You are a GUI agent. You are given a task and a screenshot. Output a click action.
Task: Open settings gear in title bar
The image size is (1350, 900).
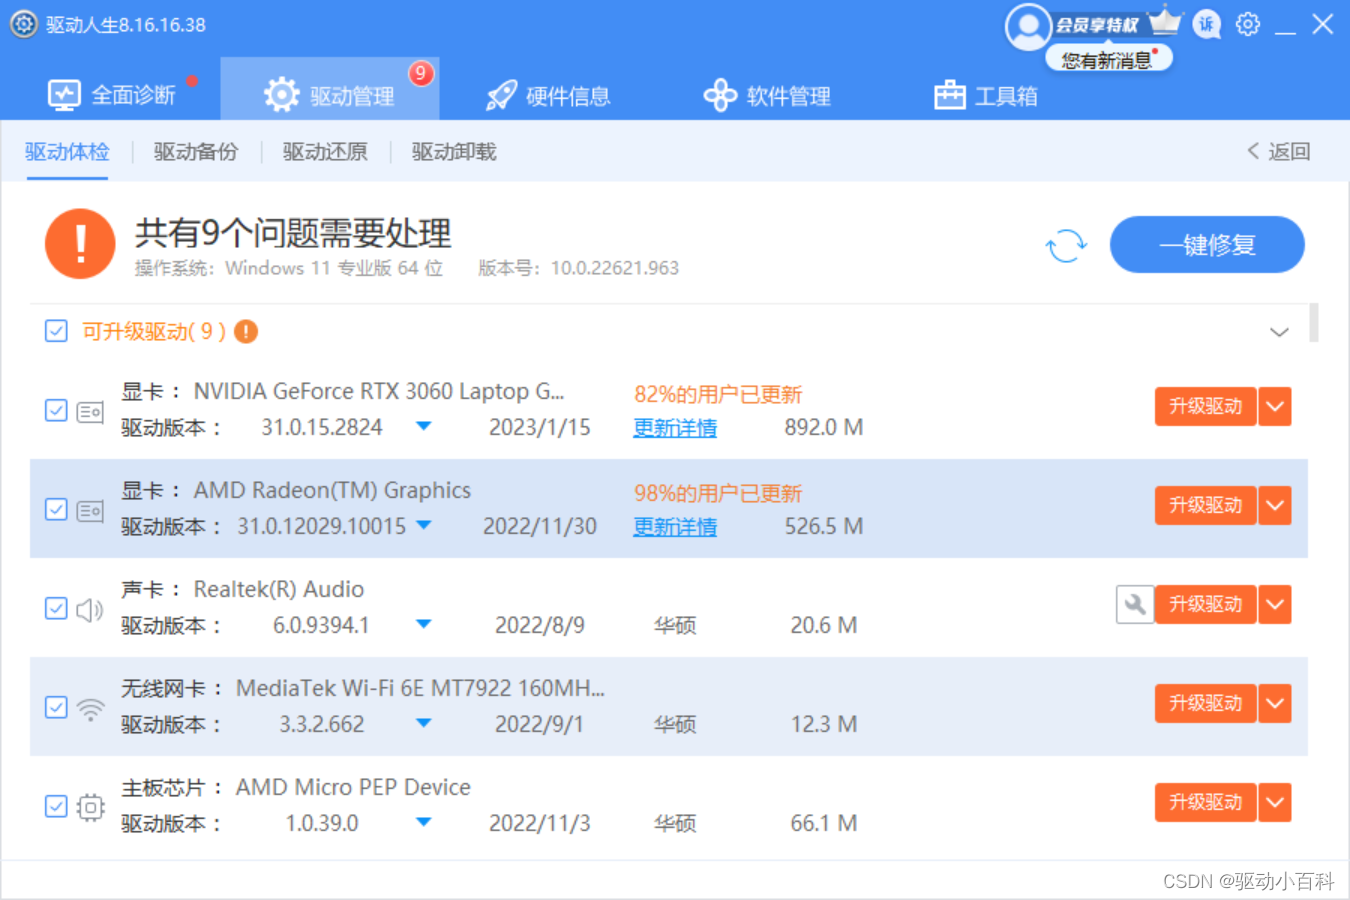(x=1248, y=24)
